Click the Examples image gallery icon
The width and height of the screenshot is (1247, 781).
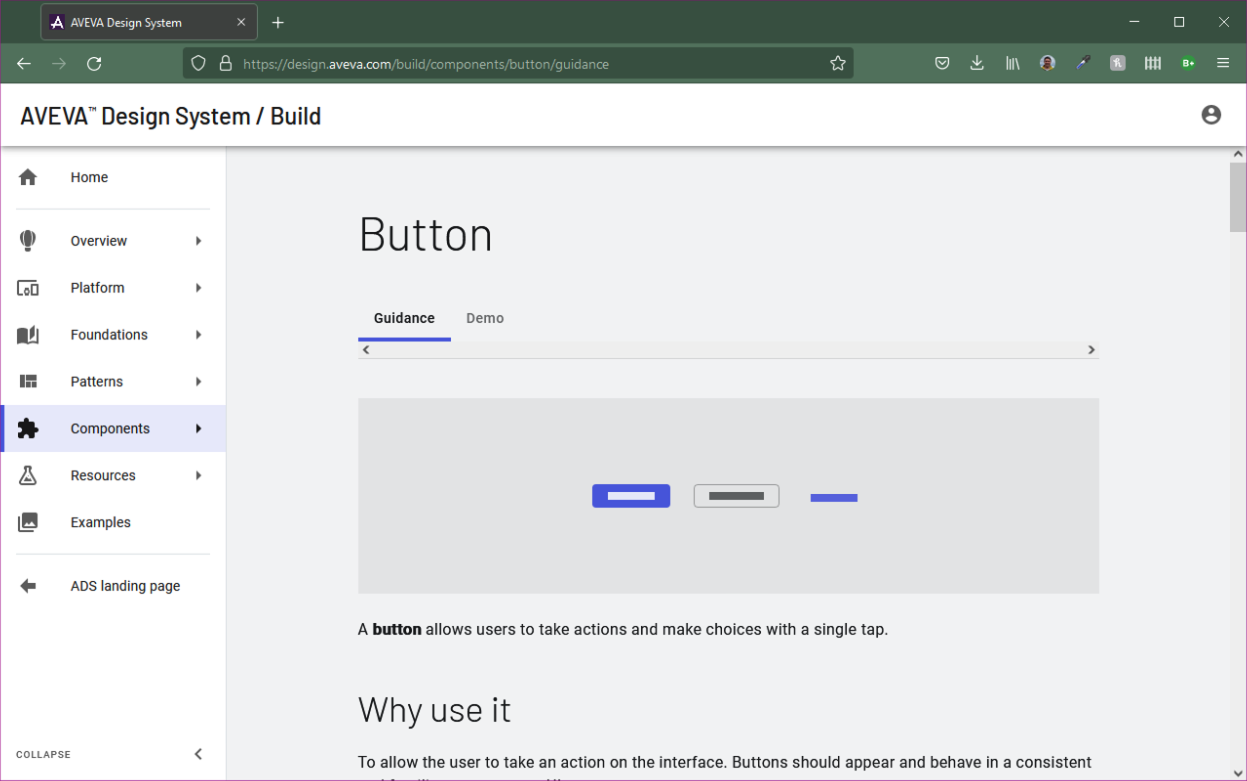[x=28, y=523]
